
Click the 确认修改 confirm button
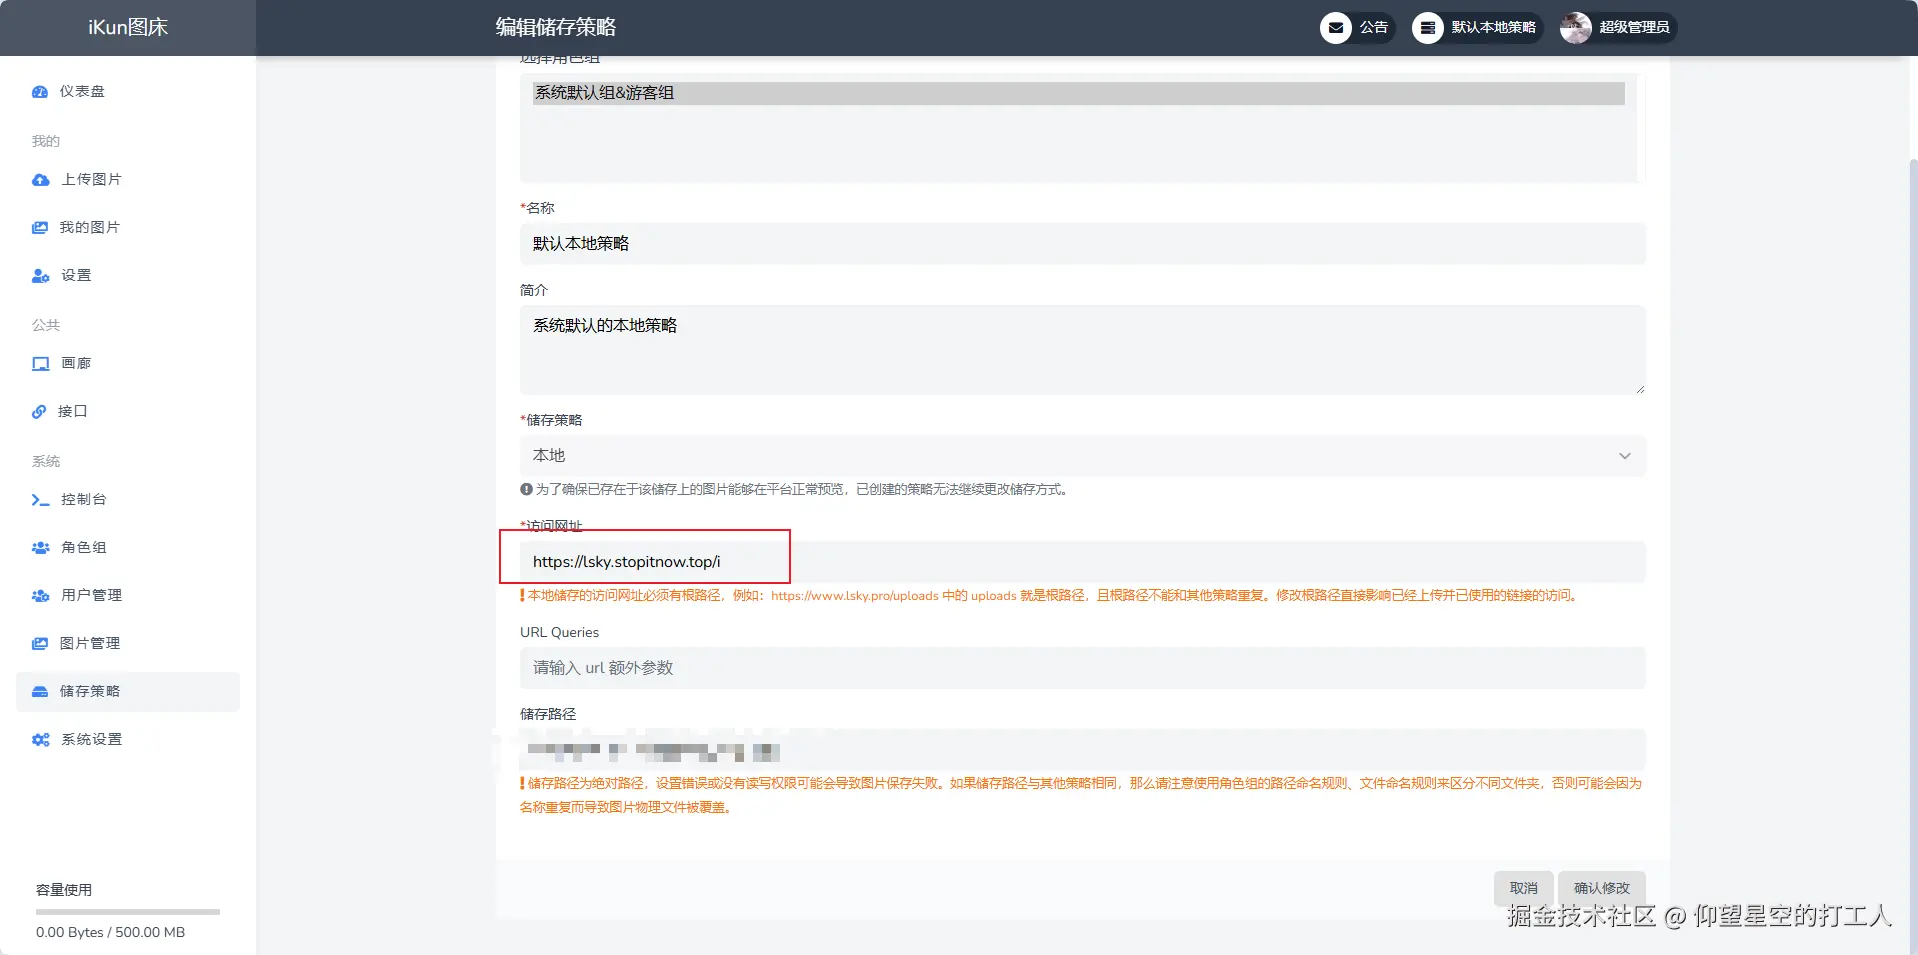coord(1602,888)
